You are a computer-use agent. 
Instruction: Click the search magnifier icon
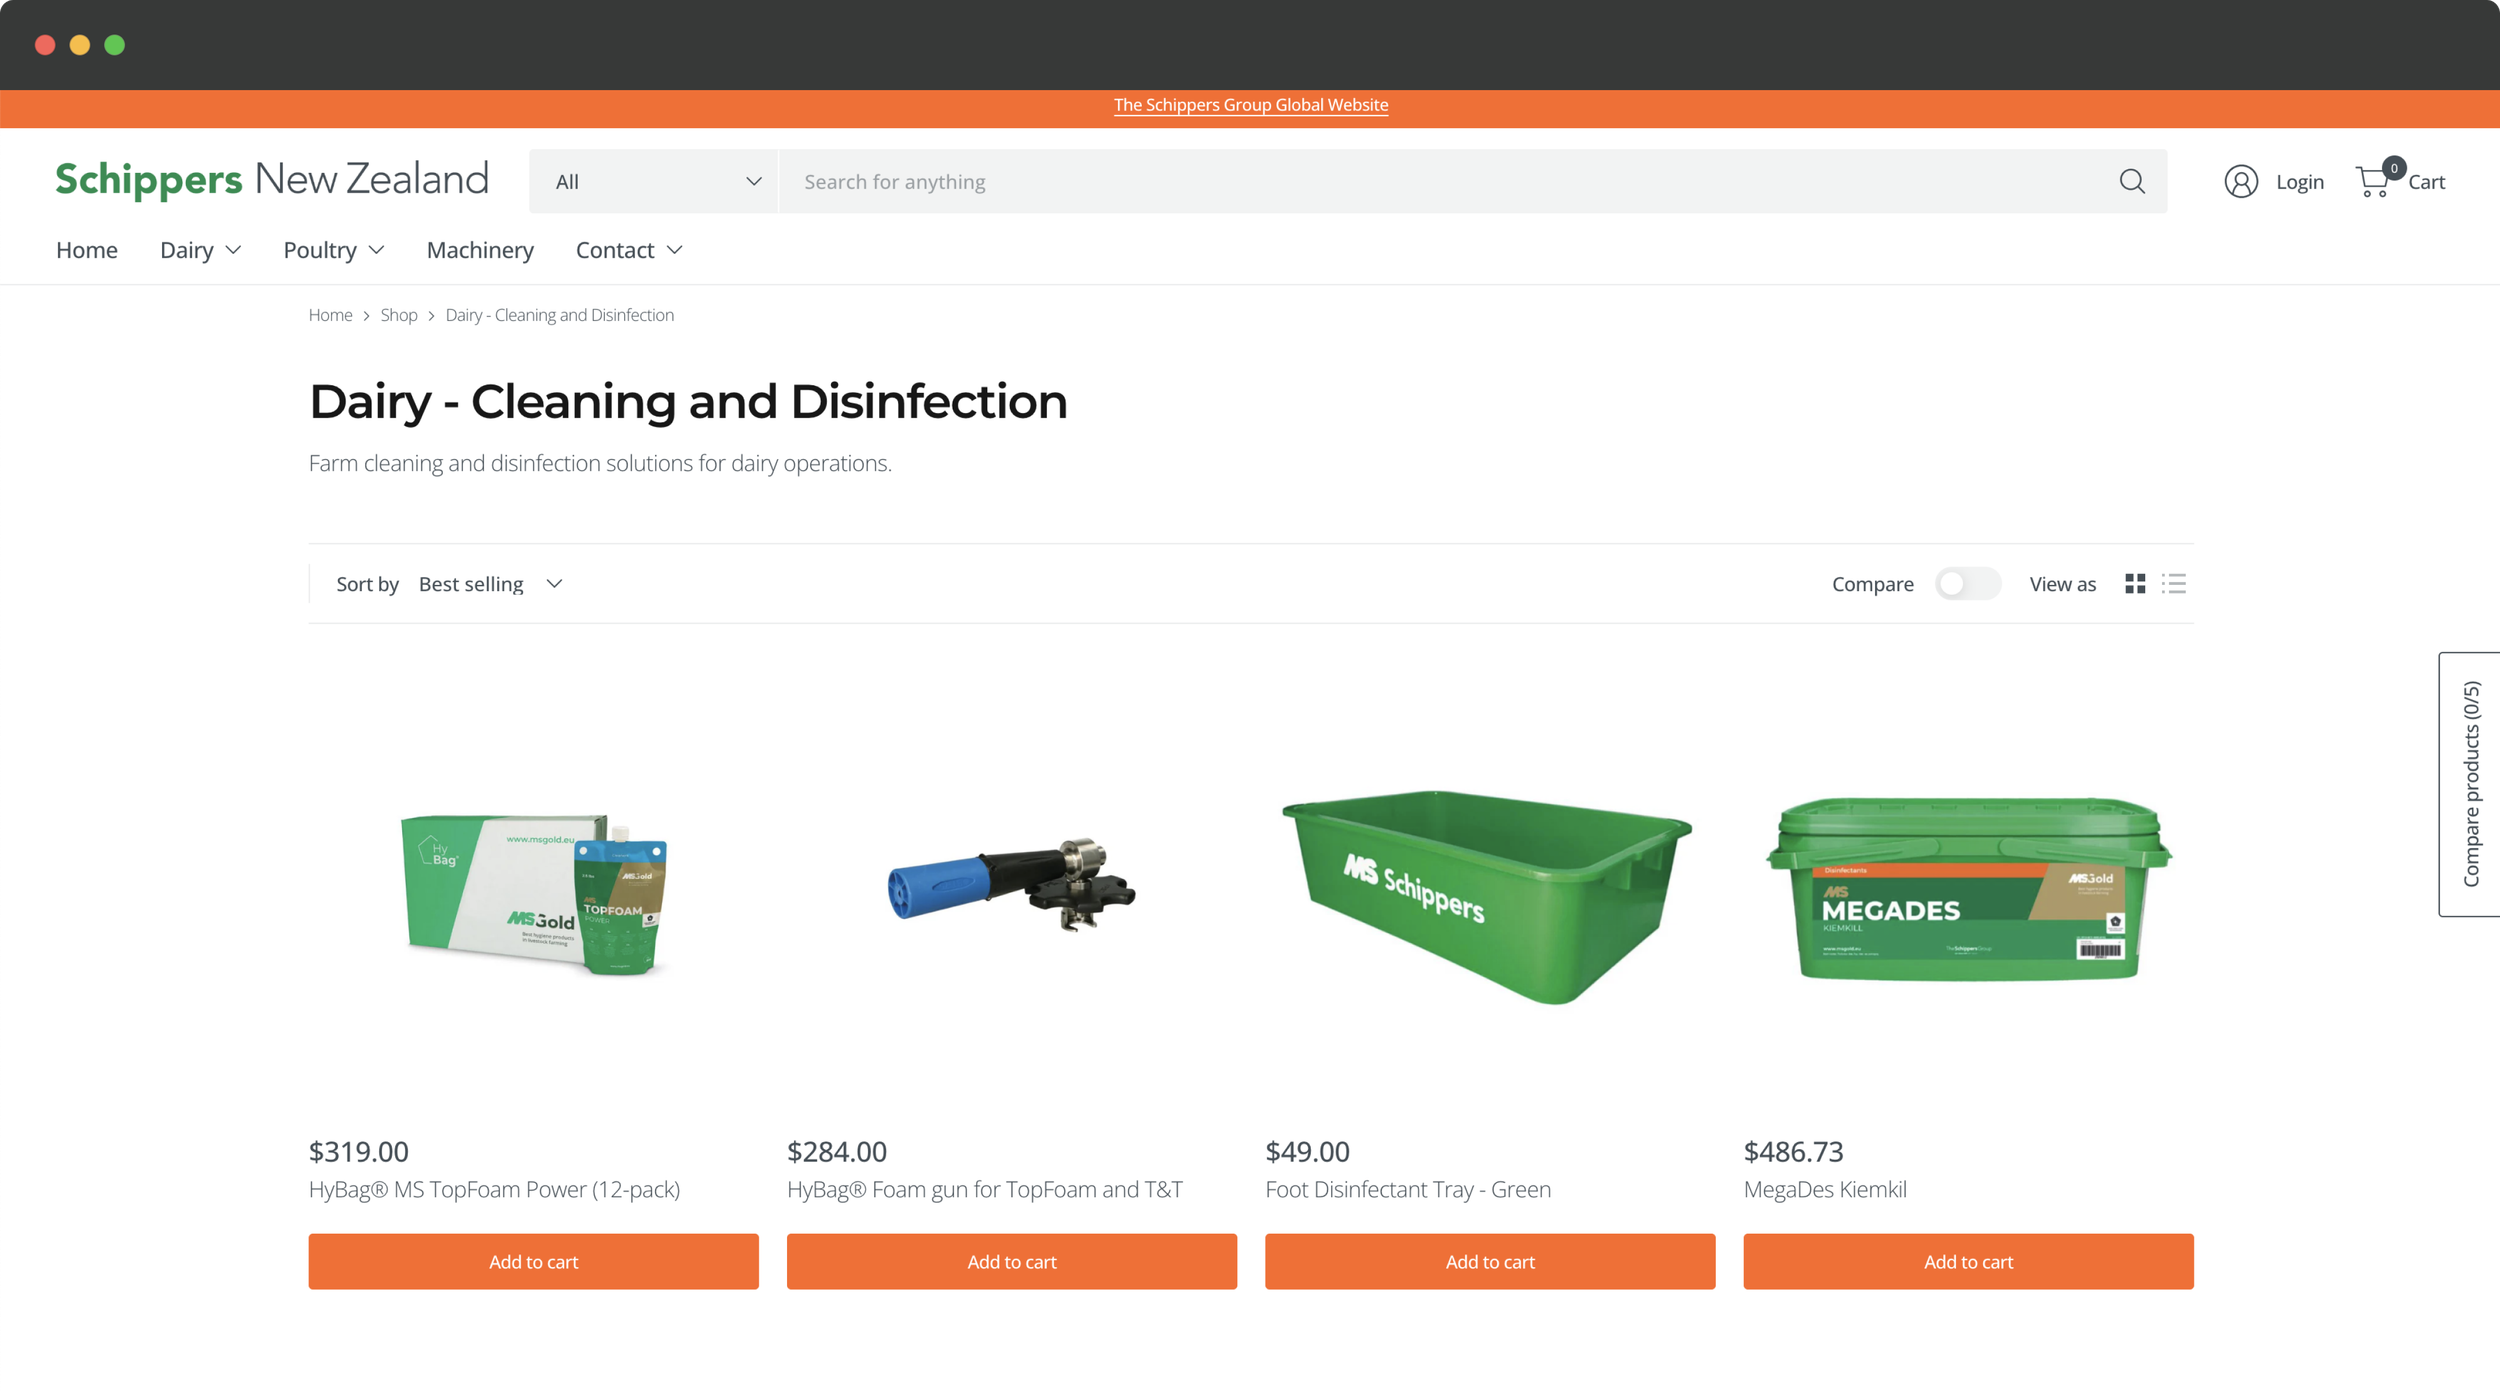tap(2131, 181)
